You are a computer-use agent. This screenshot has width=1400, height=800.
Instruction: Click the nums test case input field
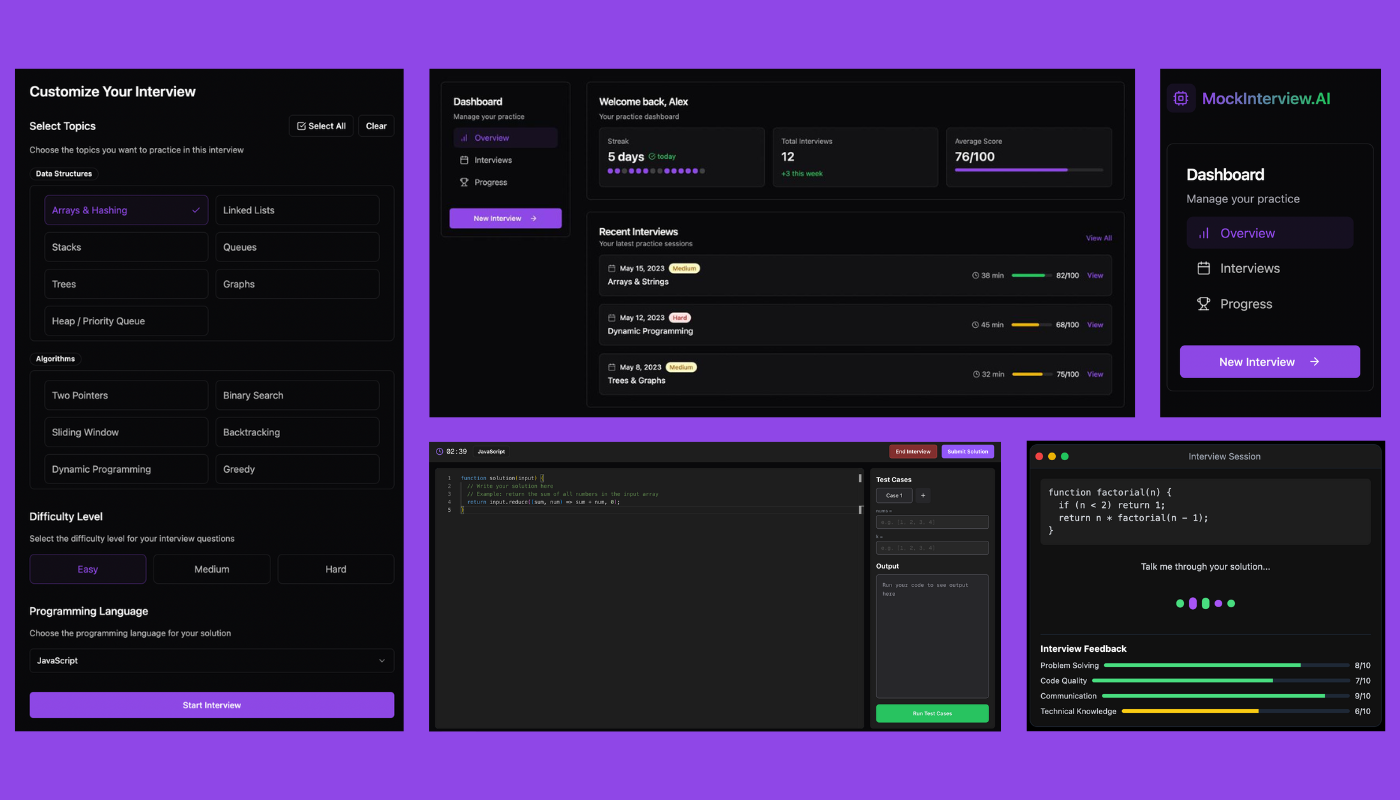pyautogui.click(x=932, y=522)
